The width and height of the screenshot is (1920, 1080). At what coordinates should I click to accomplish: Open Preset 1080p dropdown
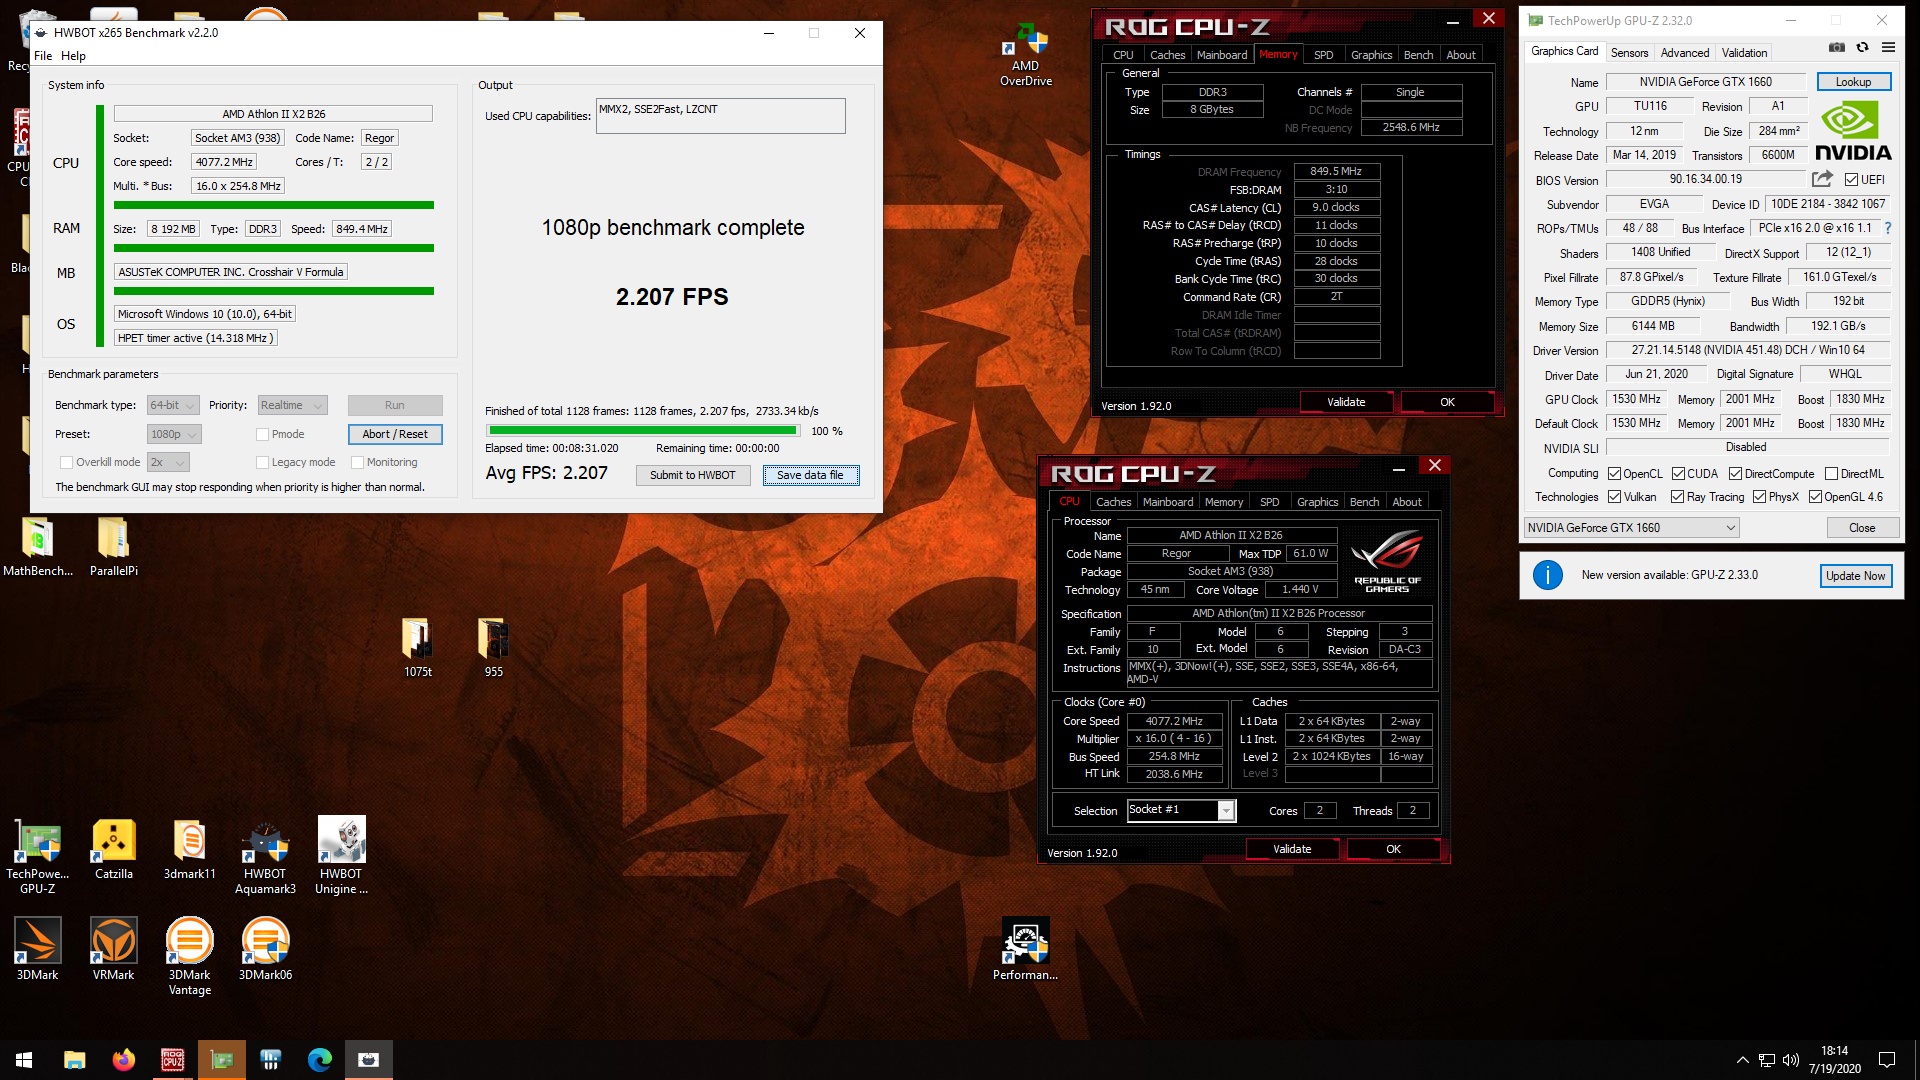click(x=174, y=434)
